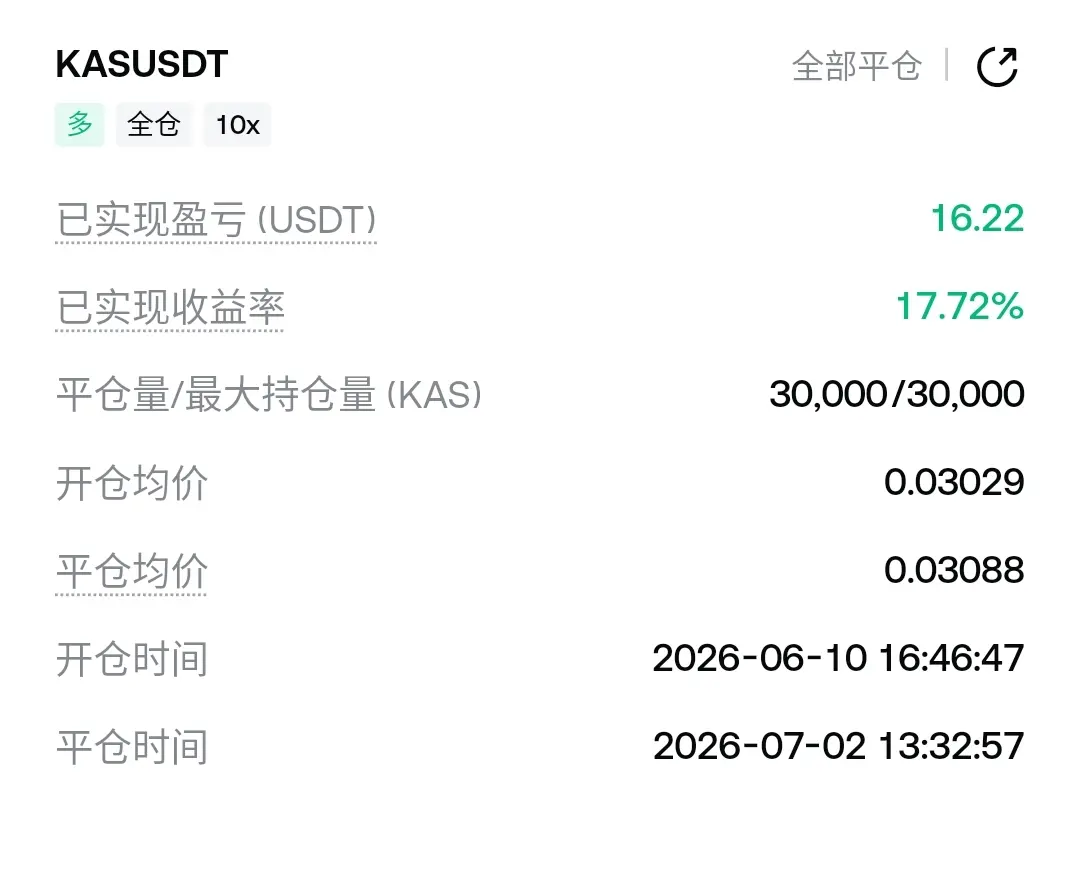Tap the KASUSDT pair title
This screenshot has height=896, width=1080.
(x=142, y=64)
